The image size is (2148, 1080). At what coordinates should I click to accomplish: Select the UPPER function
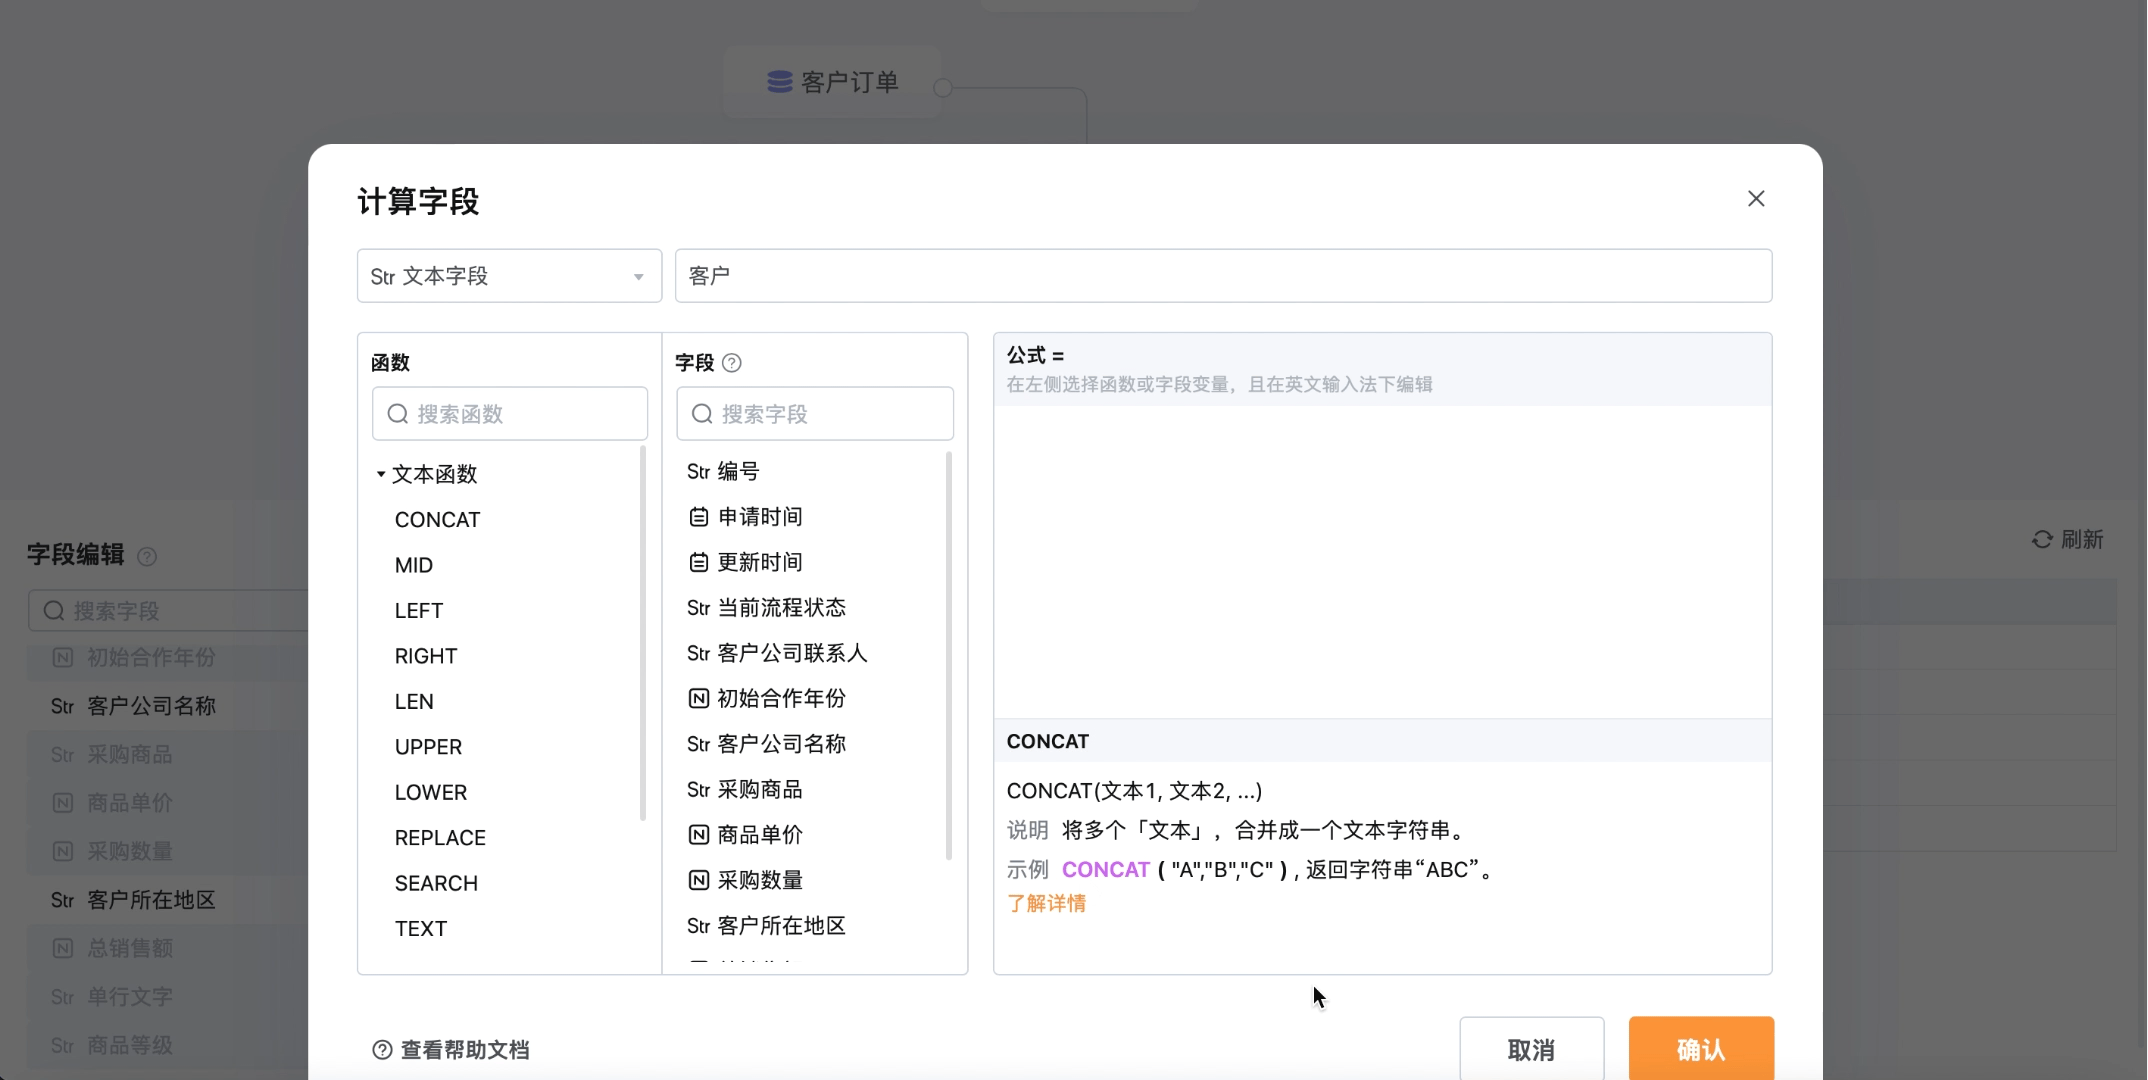click(428, 747)
